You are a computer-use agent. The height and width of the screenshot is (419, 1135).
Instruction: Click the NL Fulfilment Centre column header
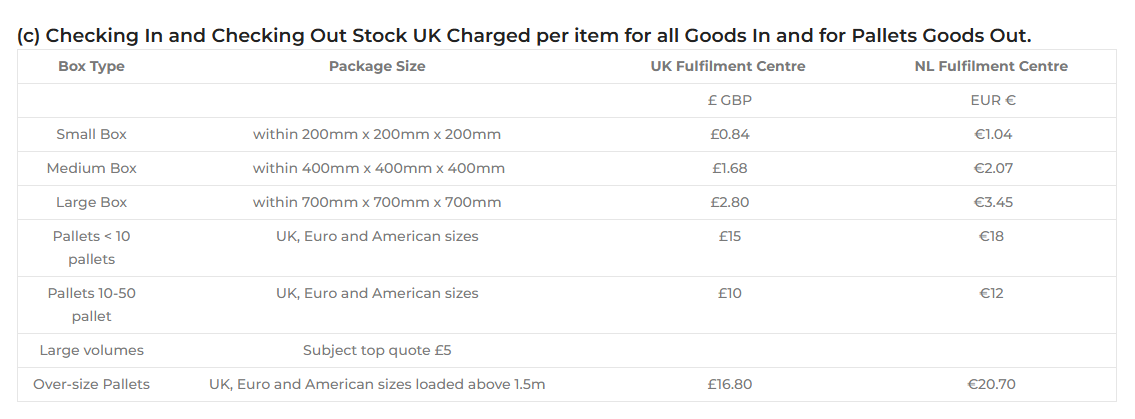tap(992, 66)
